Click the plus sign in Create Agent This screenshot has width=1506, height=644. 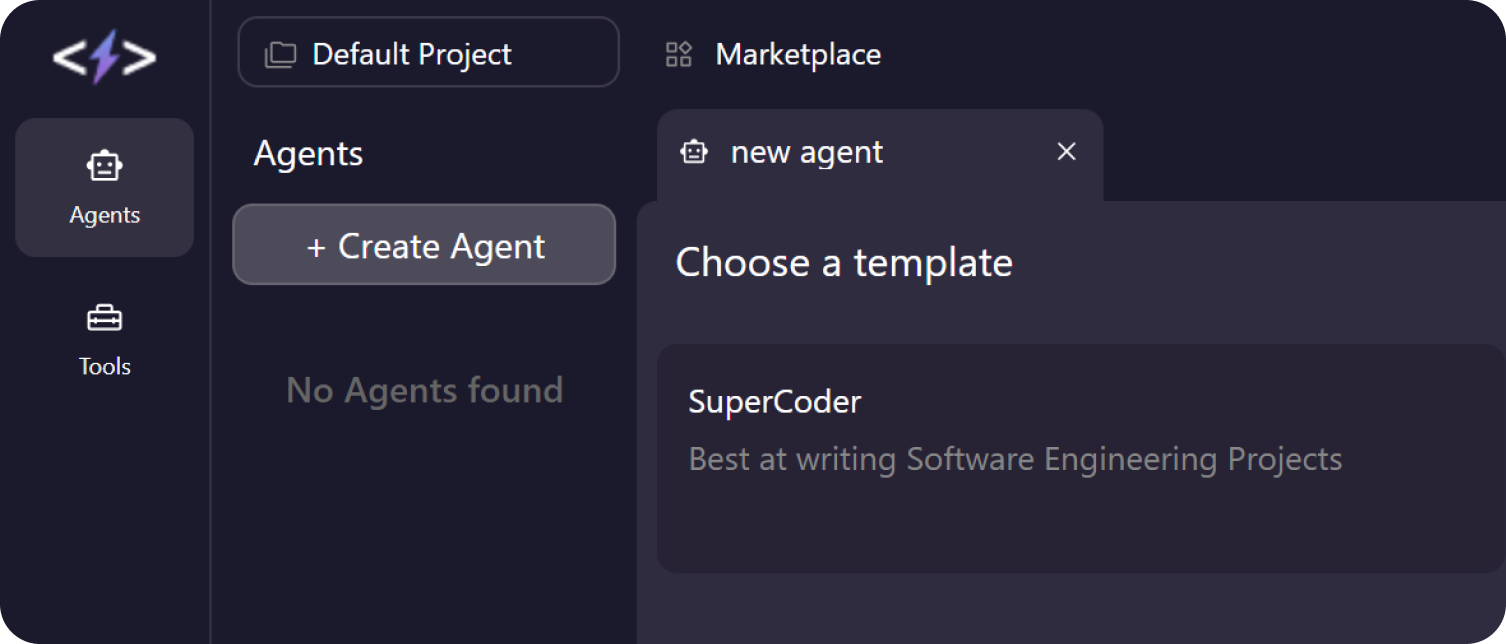coord(316,248)
